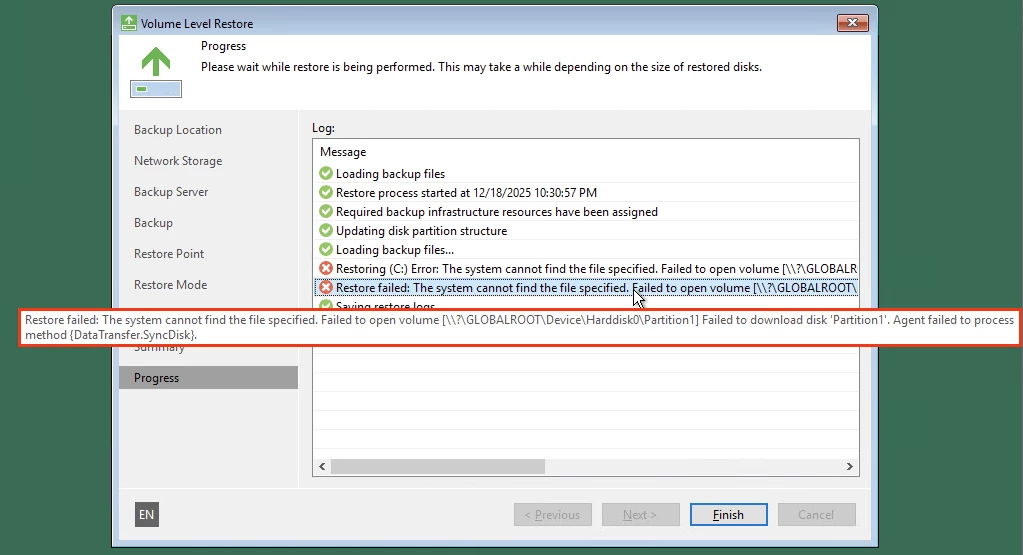Select the 'Restoring (C:) Error' log row

click(586, 268)
